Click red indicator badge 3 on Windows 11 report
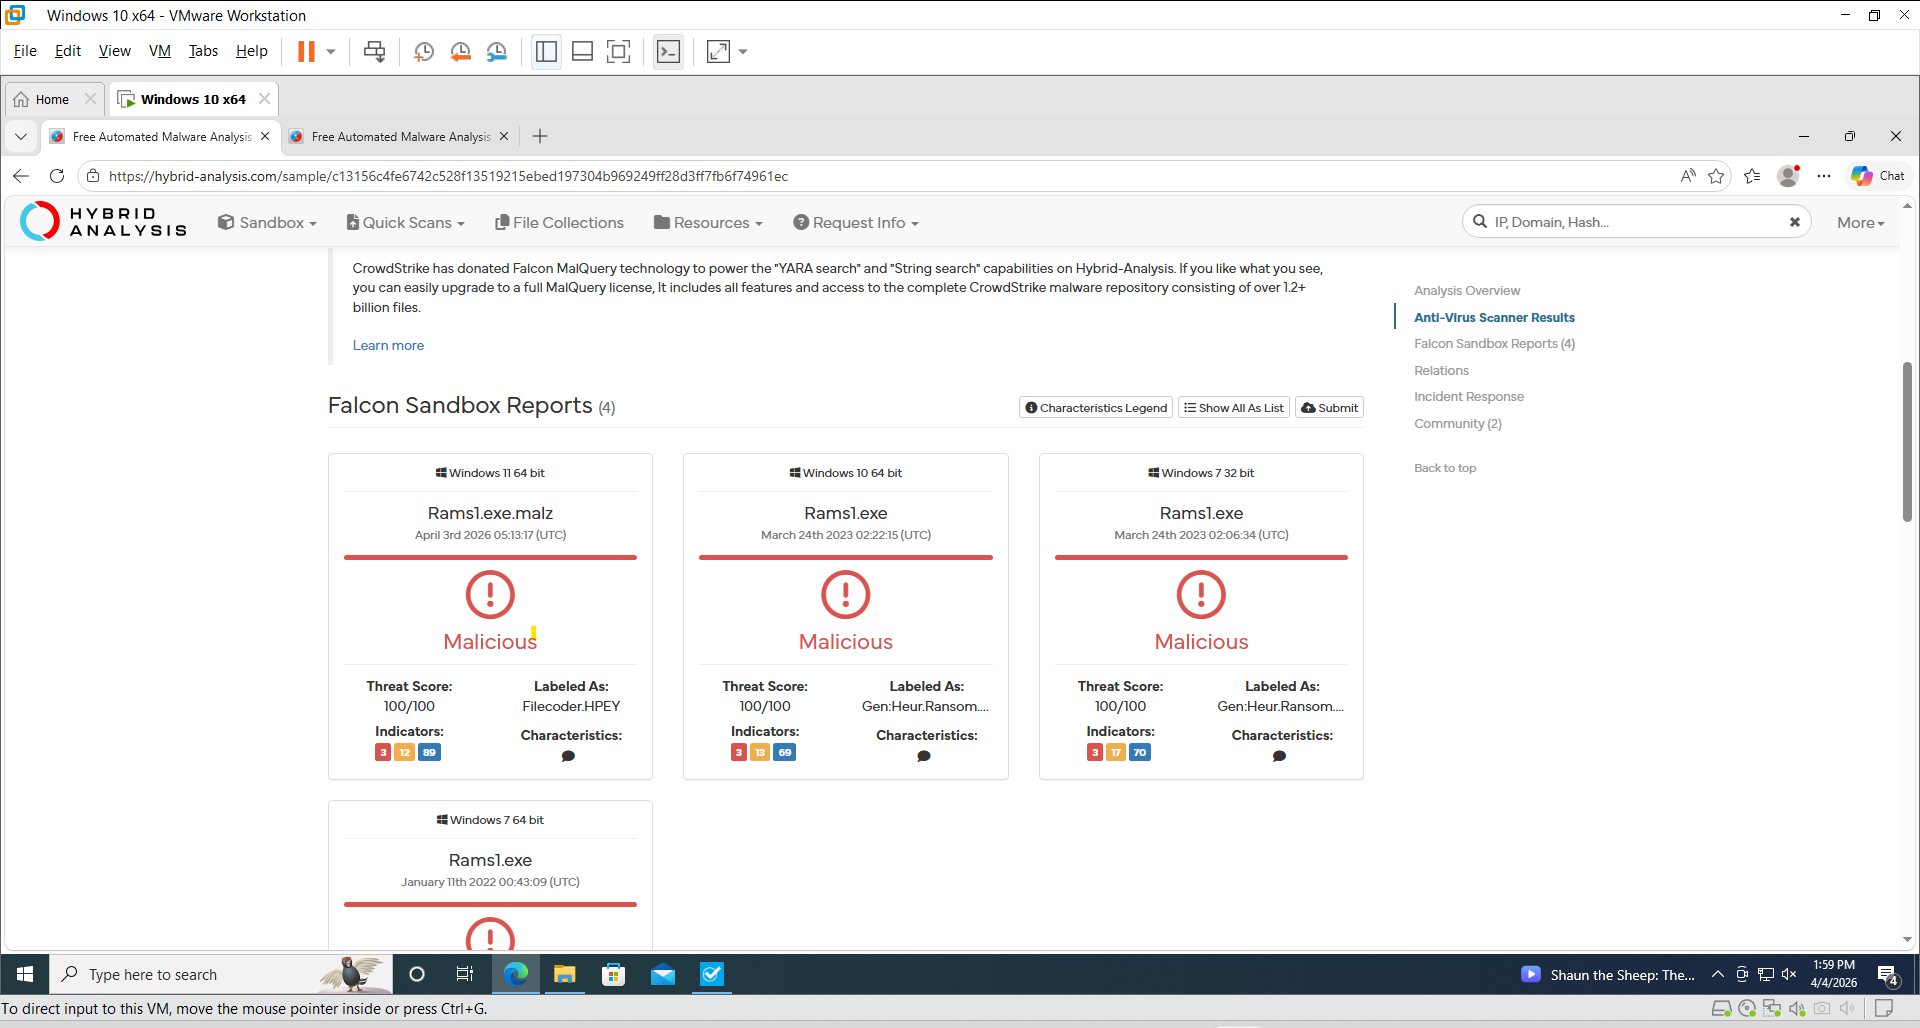The width and height of the screenshot is (1920, 1028). click(383, 752)
